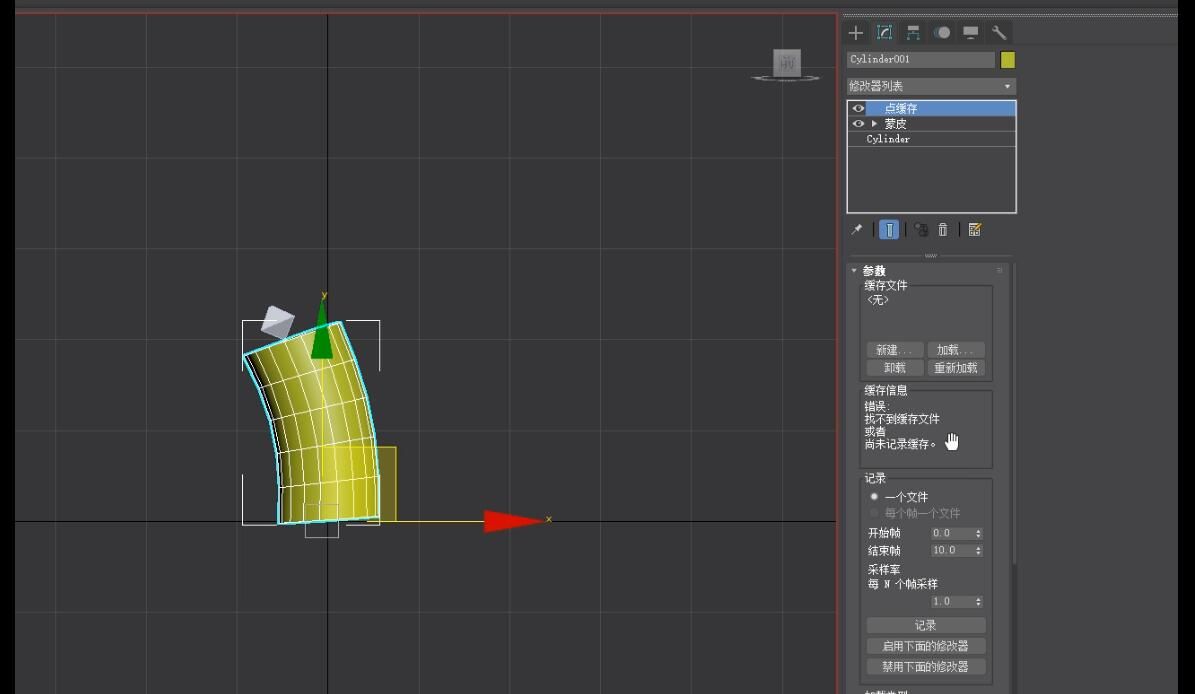Screen dimensions: 1195x694
Task: Toggle Show End Result icon
Action: tap(889, 229)
